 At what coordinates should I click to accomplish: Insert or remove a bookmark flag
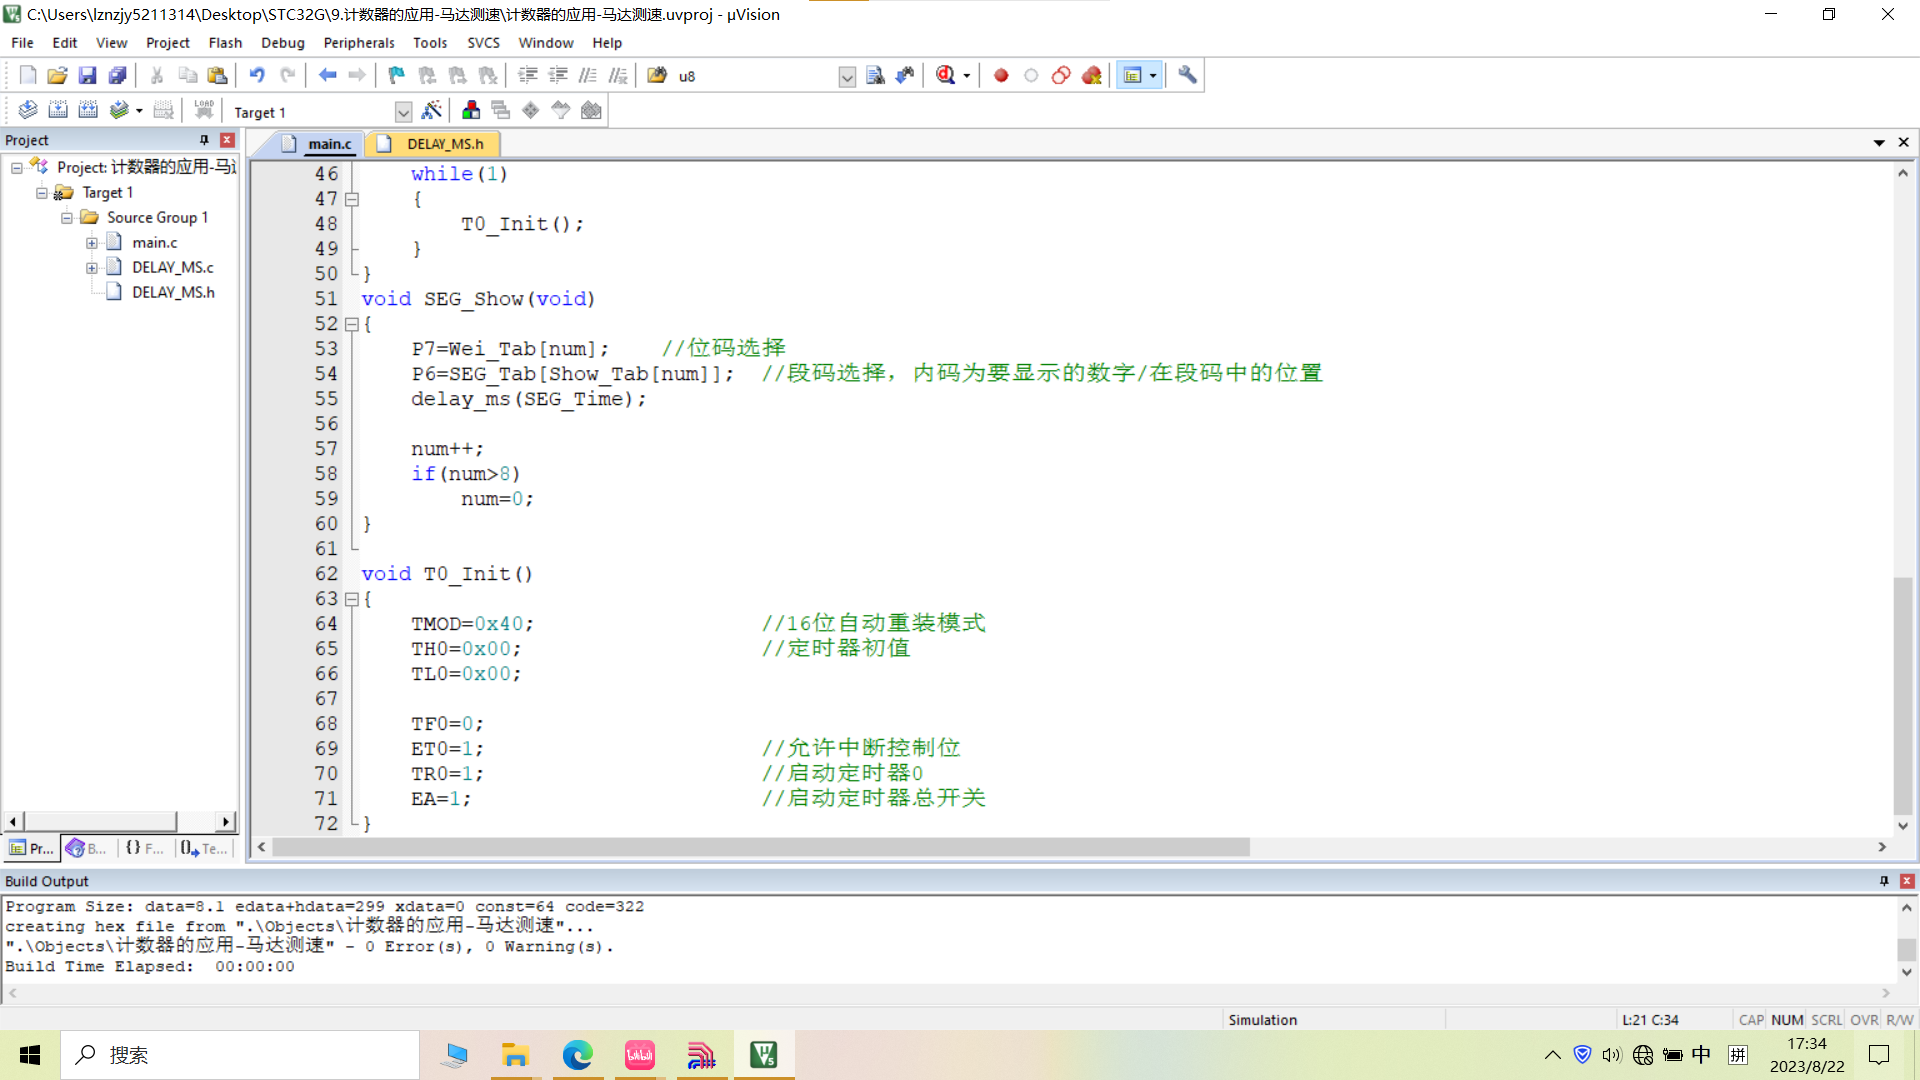pos(397,75)
